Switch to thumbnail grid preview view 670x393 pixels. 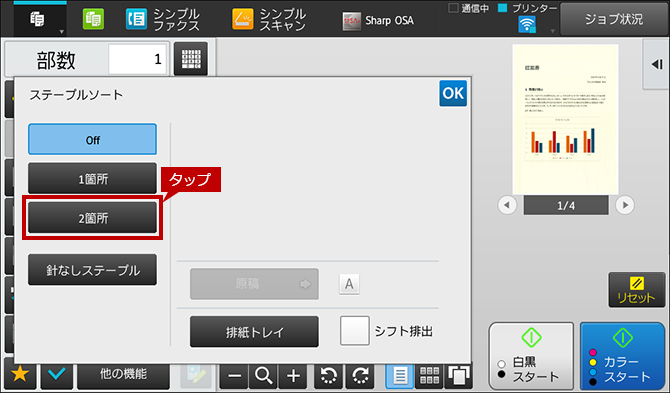(429, 376)
